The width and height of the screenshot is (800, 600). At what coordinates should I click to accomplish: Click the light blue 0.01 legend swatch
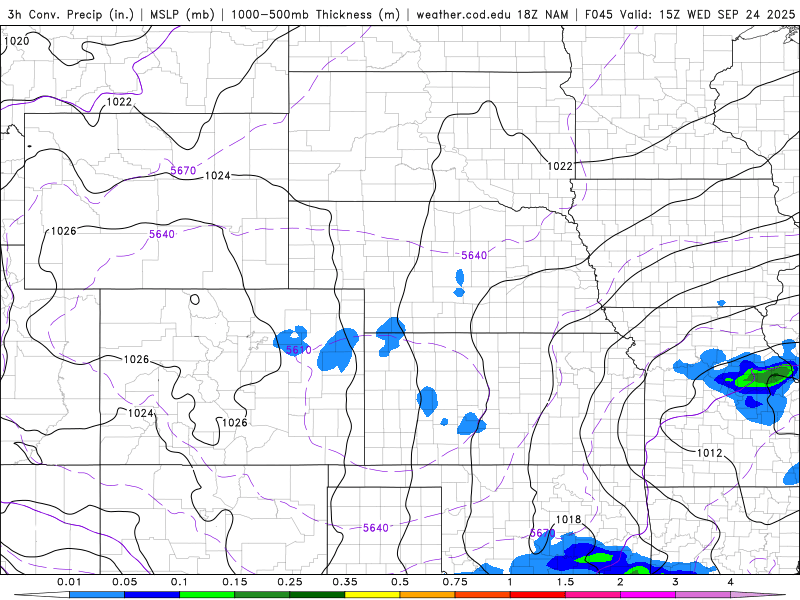[x=97, y=595]
